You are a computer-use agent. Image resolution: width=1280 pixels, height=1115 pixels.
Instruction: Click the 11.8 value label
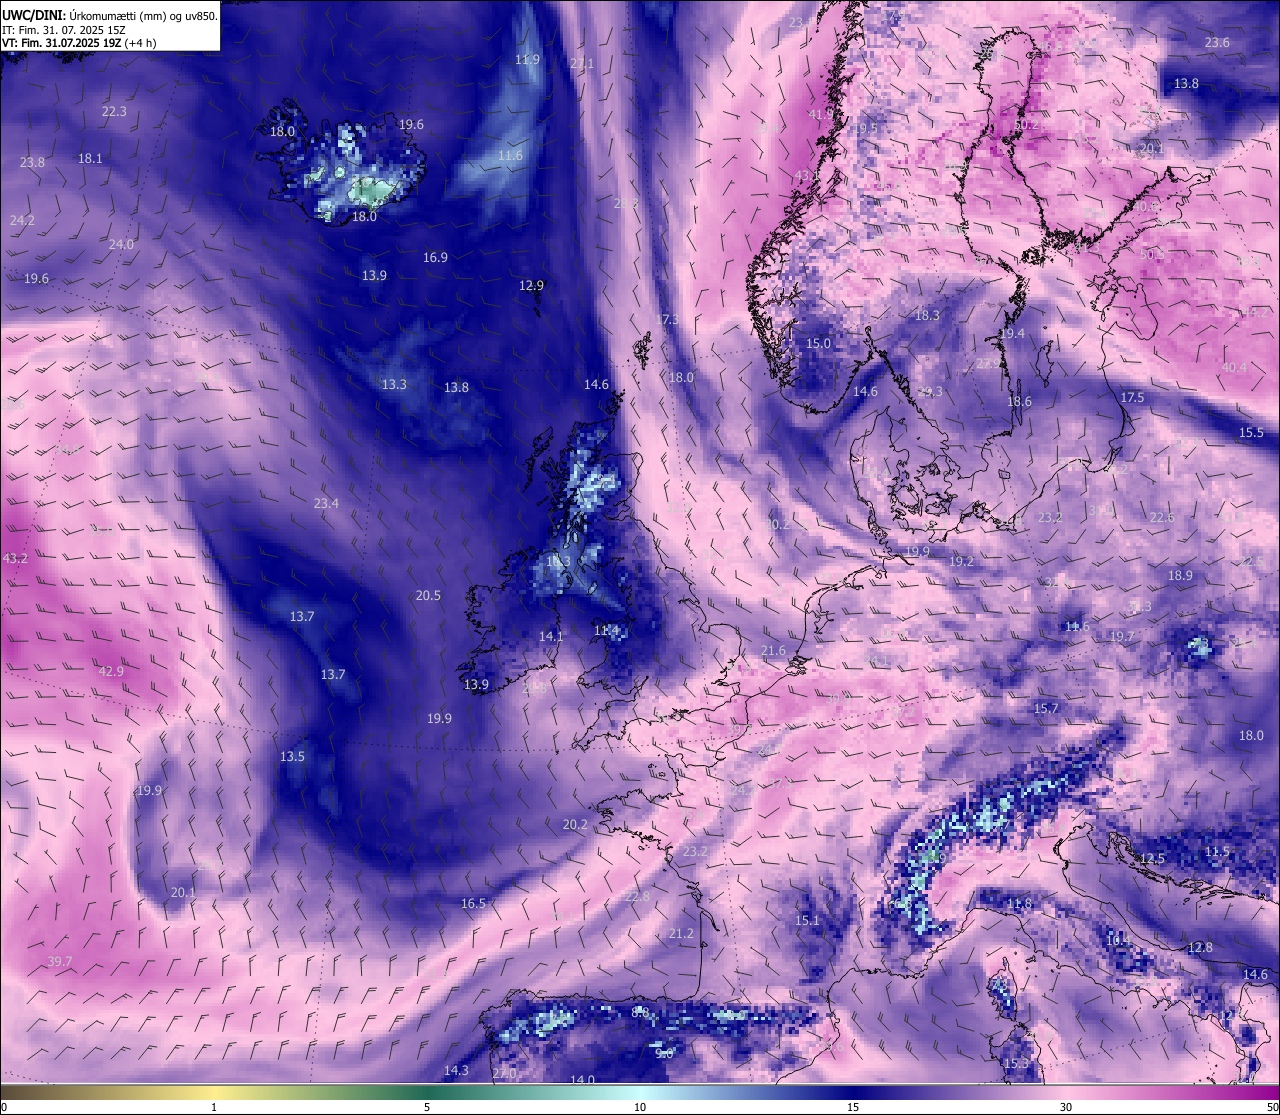pos(1019,903)
